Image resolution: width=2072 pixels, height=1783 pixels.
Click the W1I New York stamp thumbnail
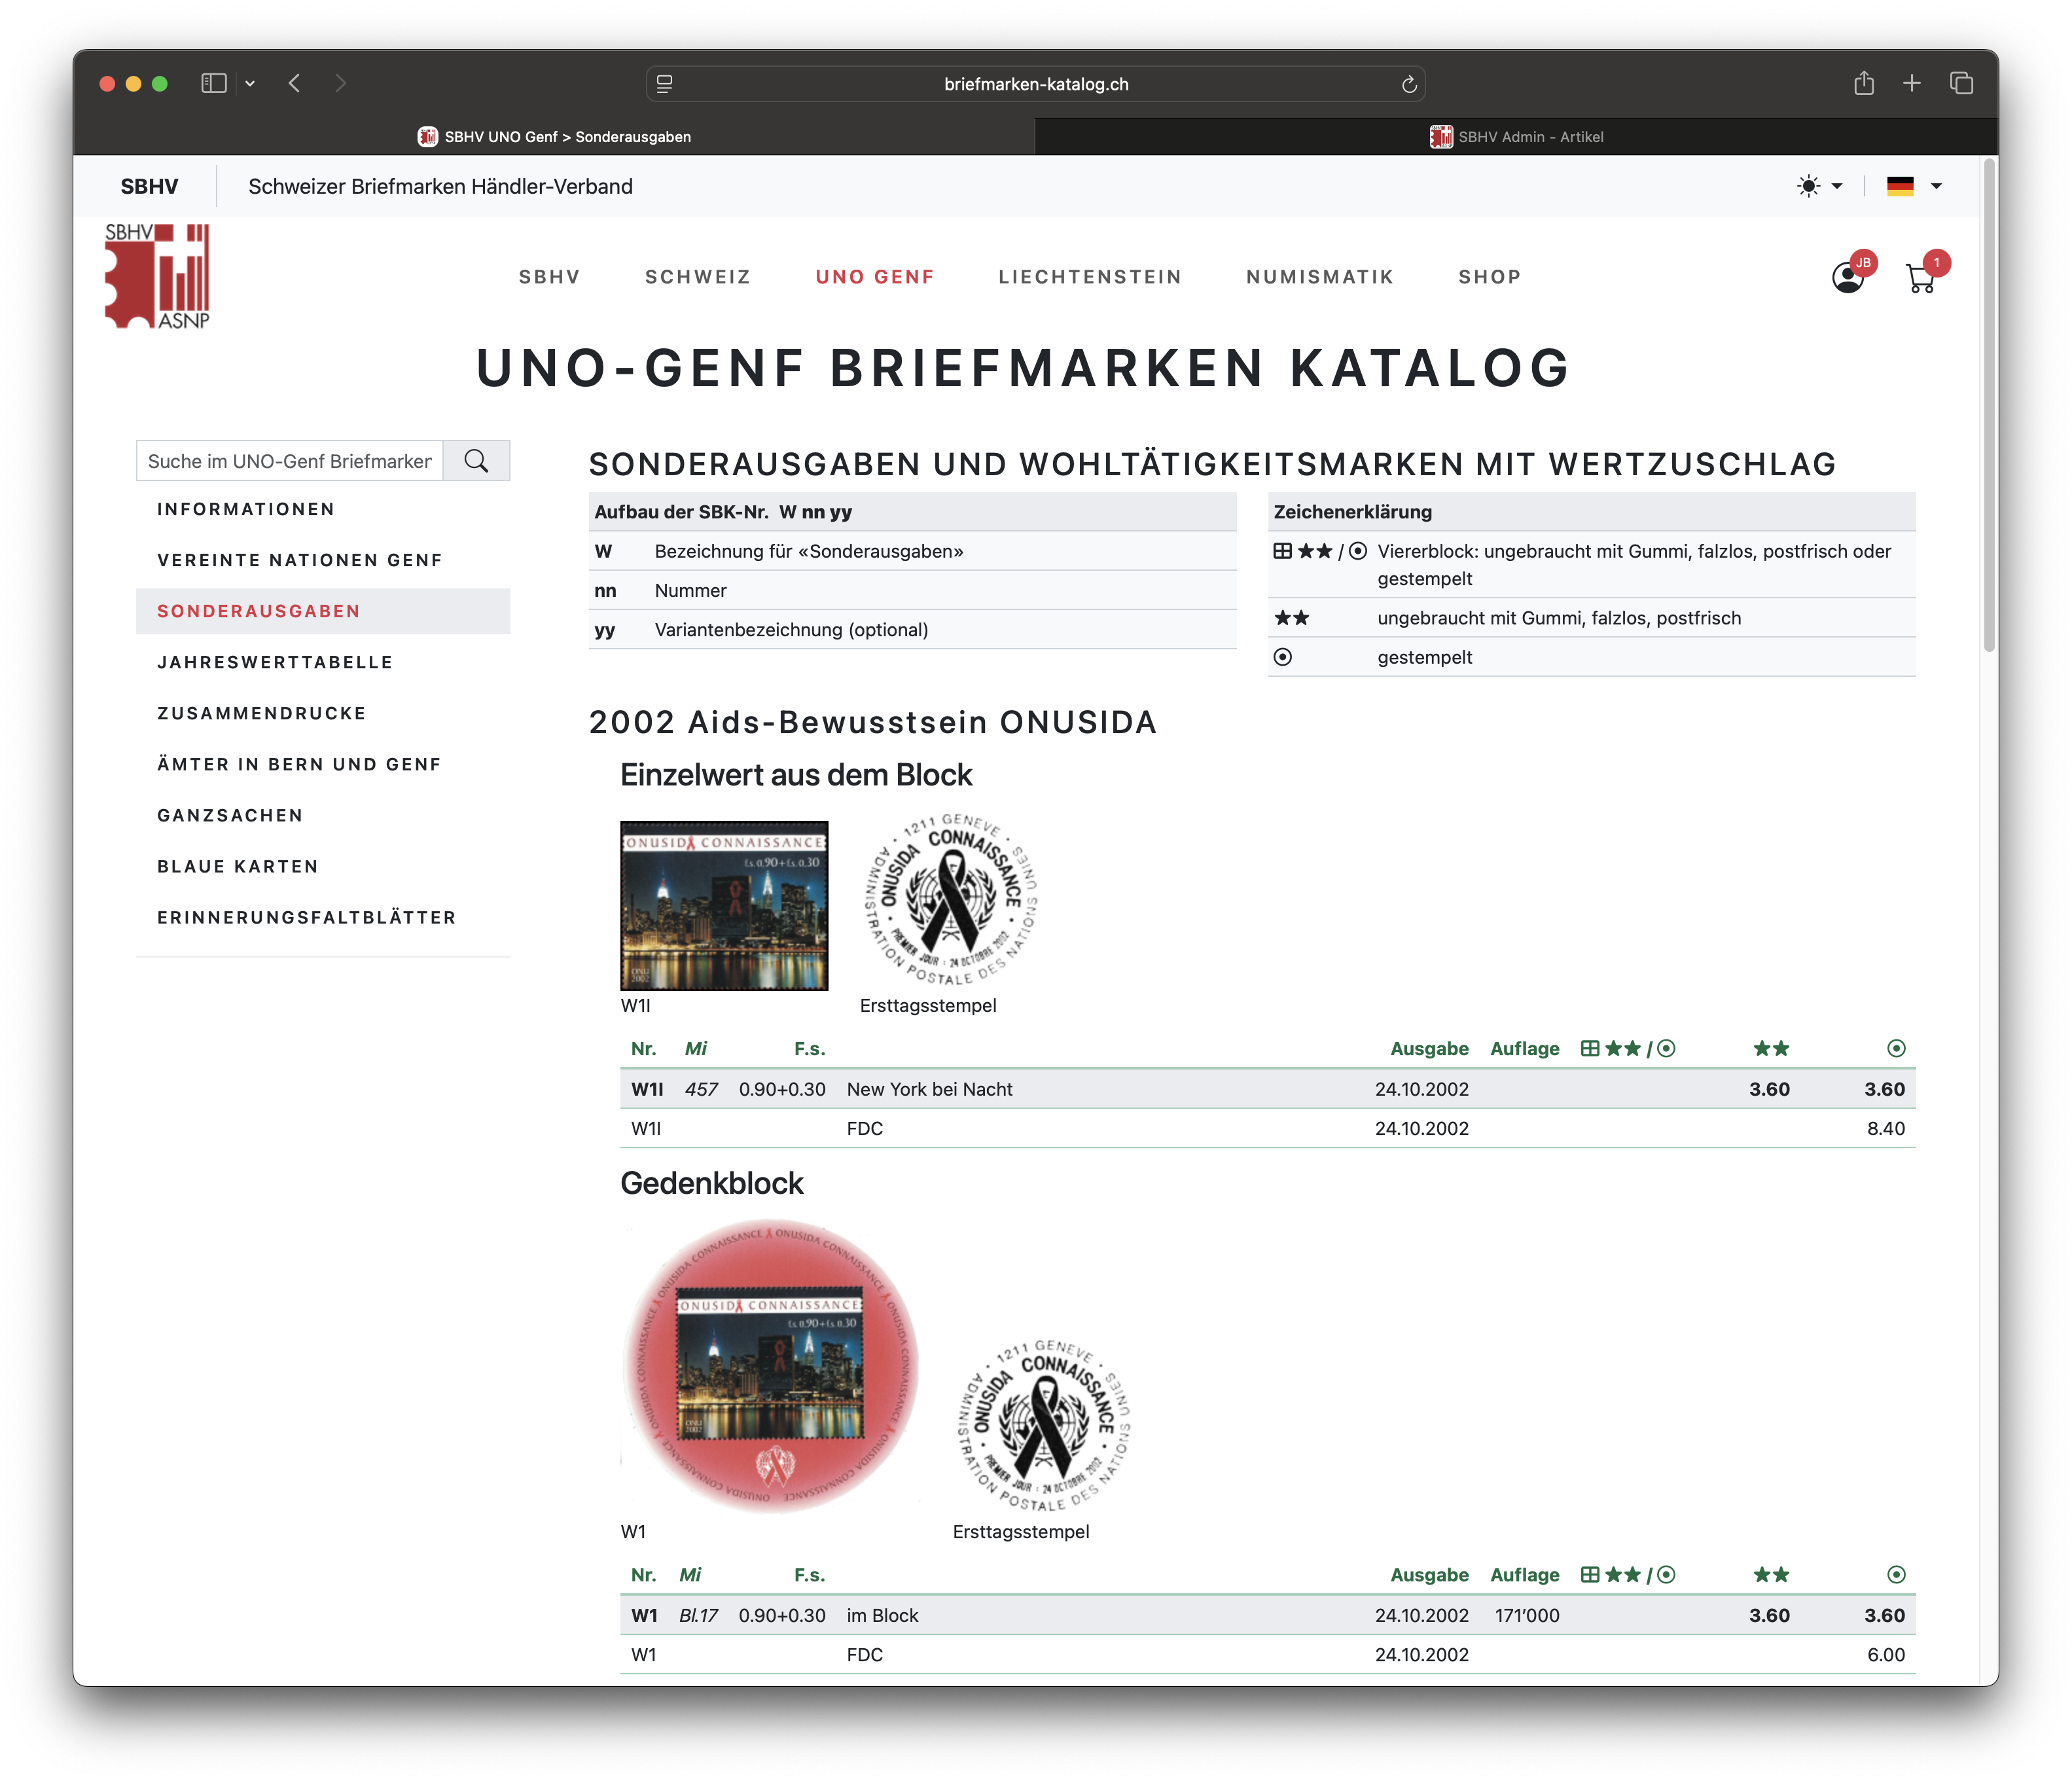724,906
